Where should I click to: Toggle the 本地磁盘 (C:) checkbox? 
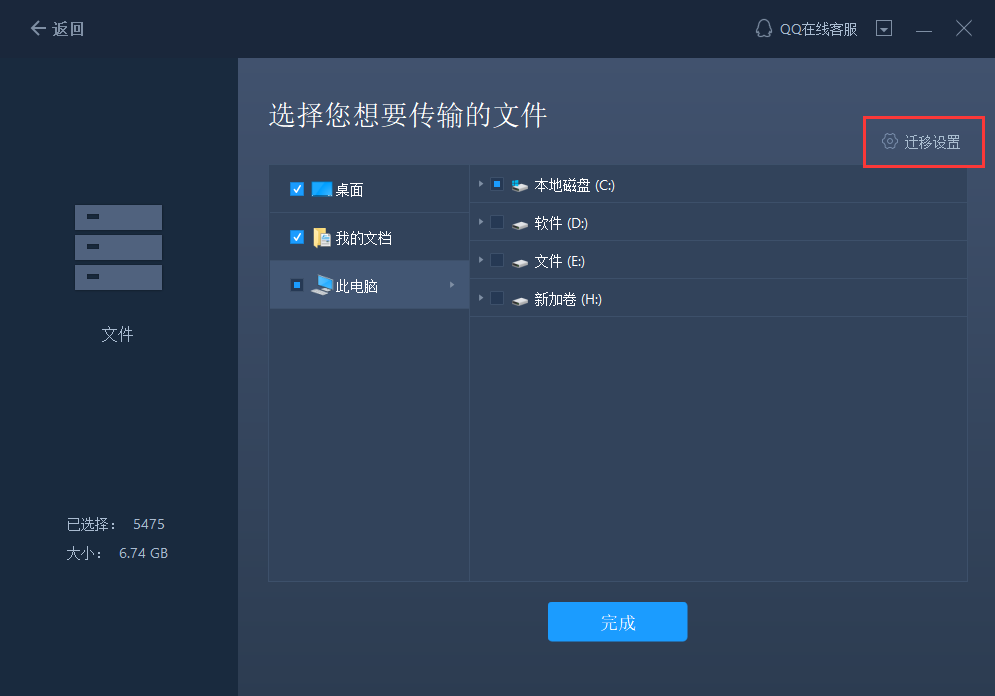497,184
